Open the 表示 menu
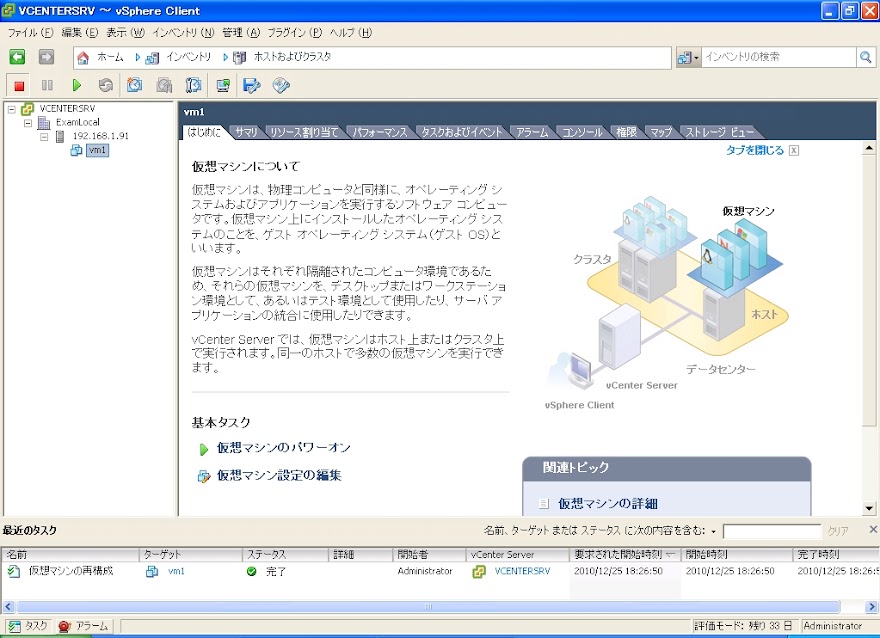Viewport: 880px width, 638px height. (x=126, y=33)
